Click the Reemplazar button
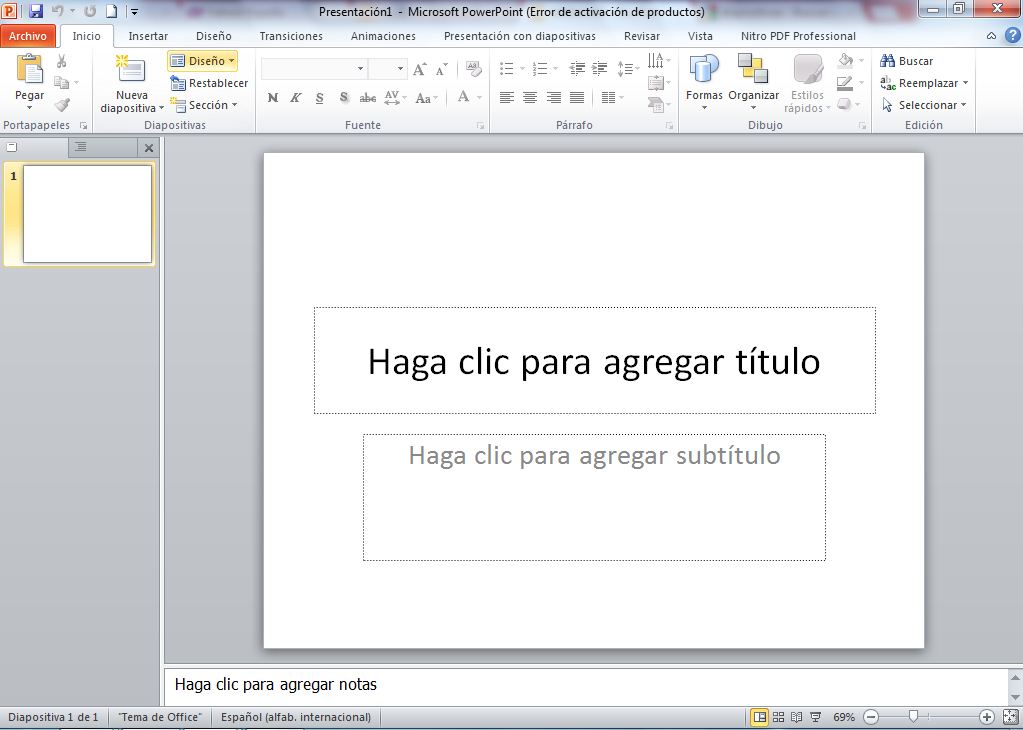1023x730 pixels. (x=926, y=83)
